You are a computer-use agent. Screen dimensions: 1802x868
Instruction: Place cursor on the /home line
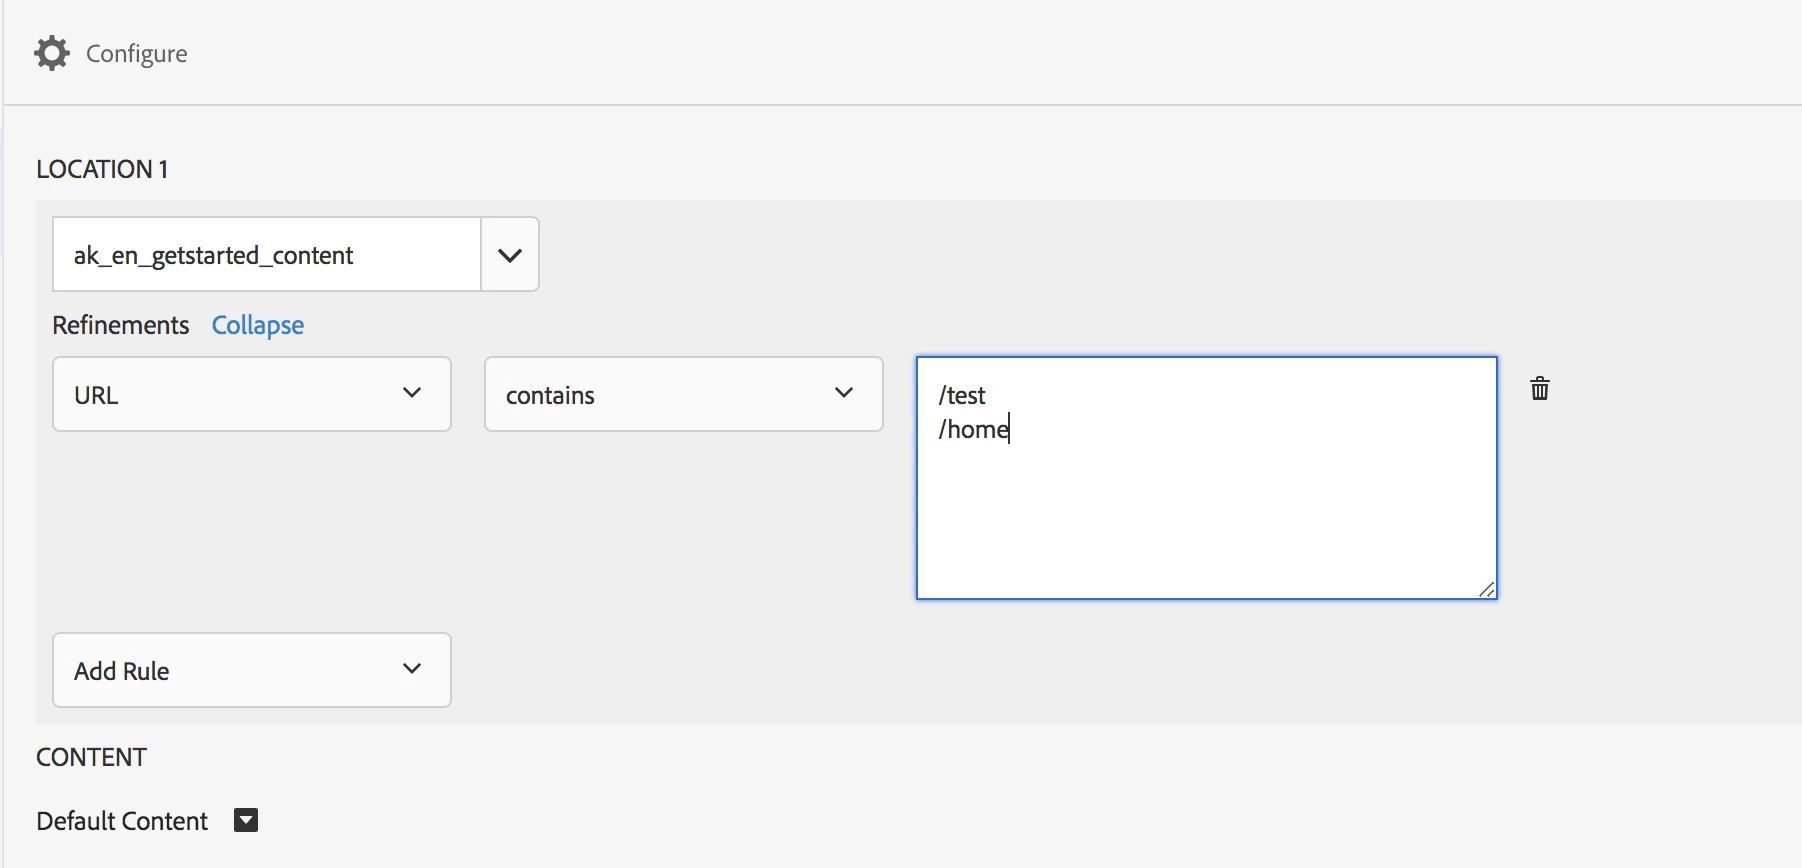pyautogui.click(x=974, y=430)
